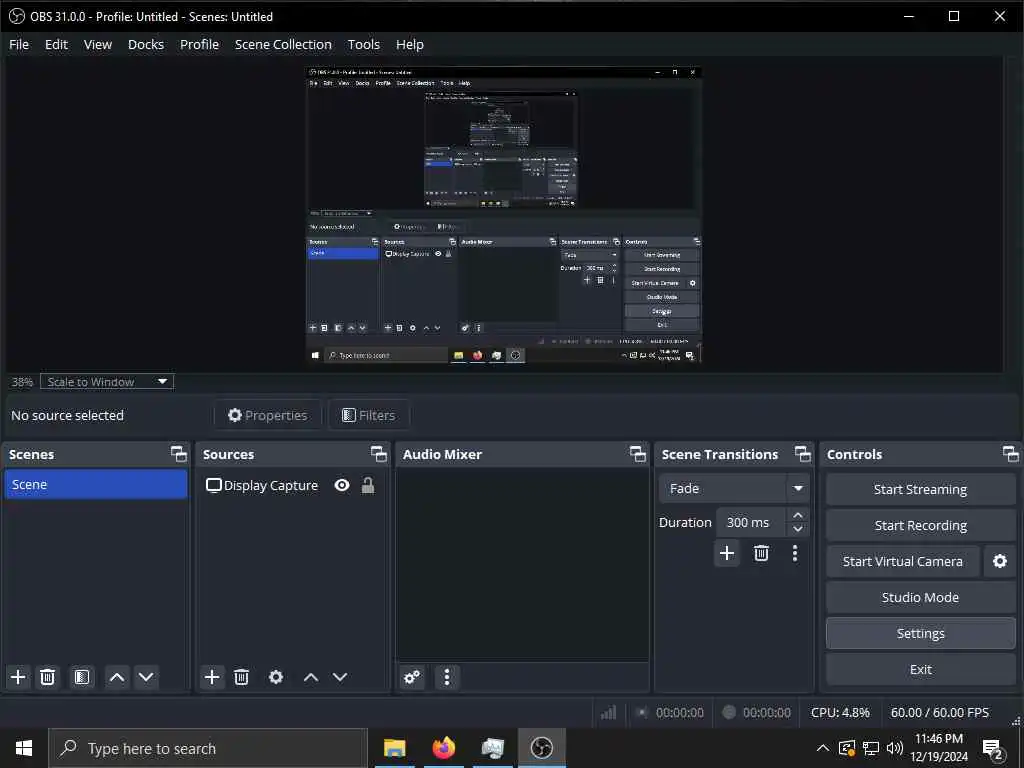
Task: Click Start Virtual Camera button
Action: coord(903,562)
